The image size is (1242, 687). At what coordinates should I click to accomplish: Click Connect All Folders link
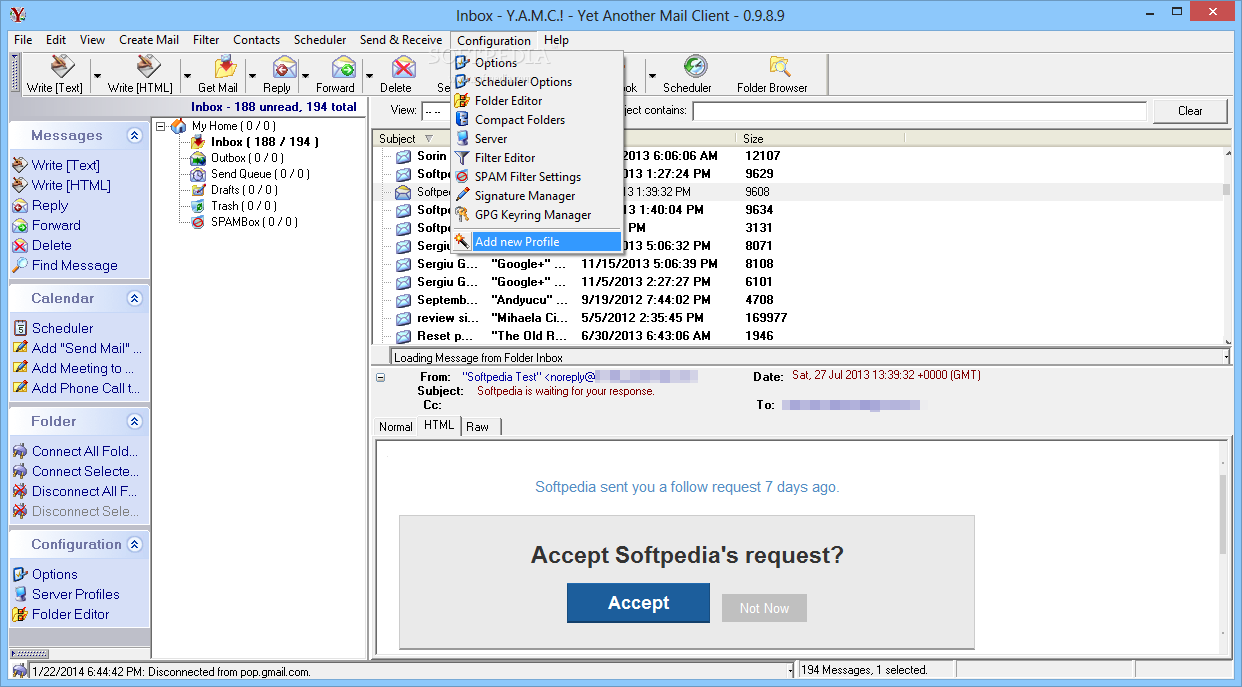click(85, 451)
